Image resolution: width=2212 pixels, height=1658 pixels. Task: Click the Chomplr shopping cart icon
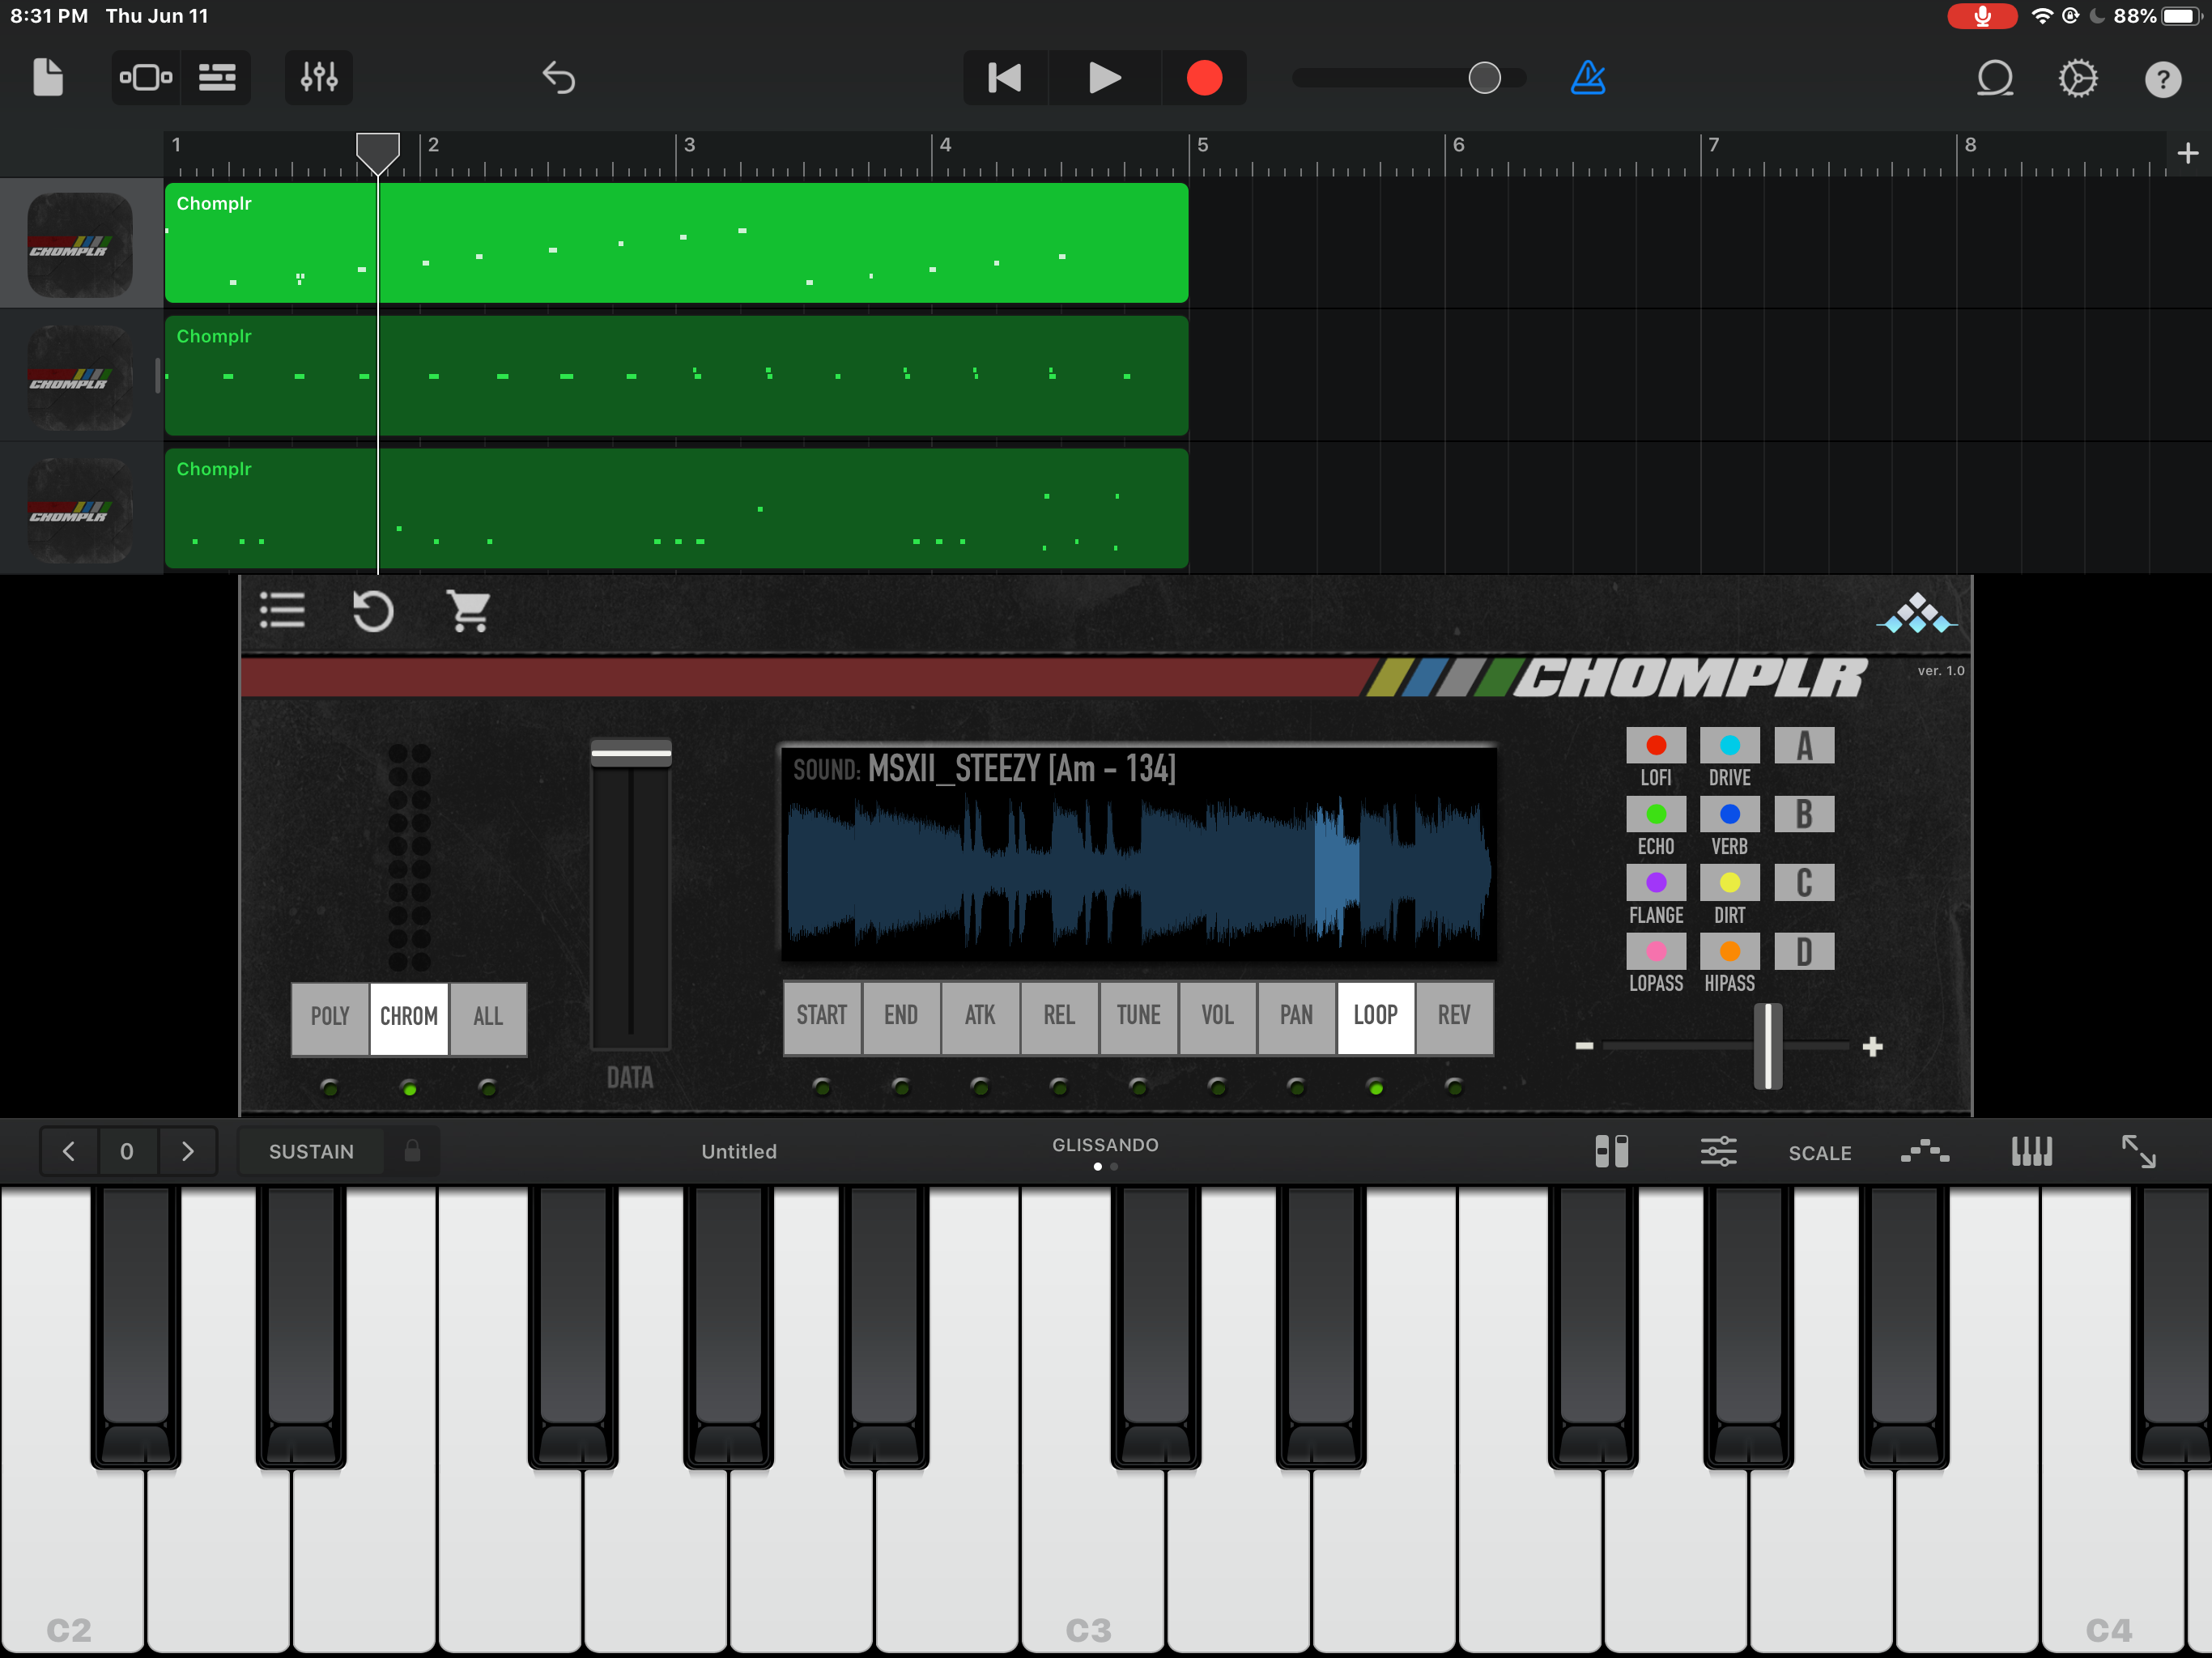[x=467, y=610]
